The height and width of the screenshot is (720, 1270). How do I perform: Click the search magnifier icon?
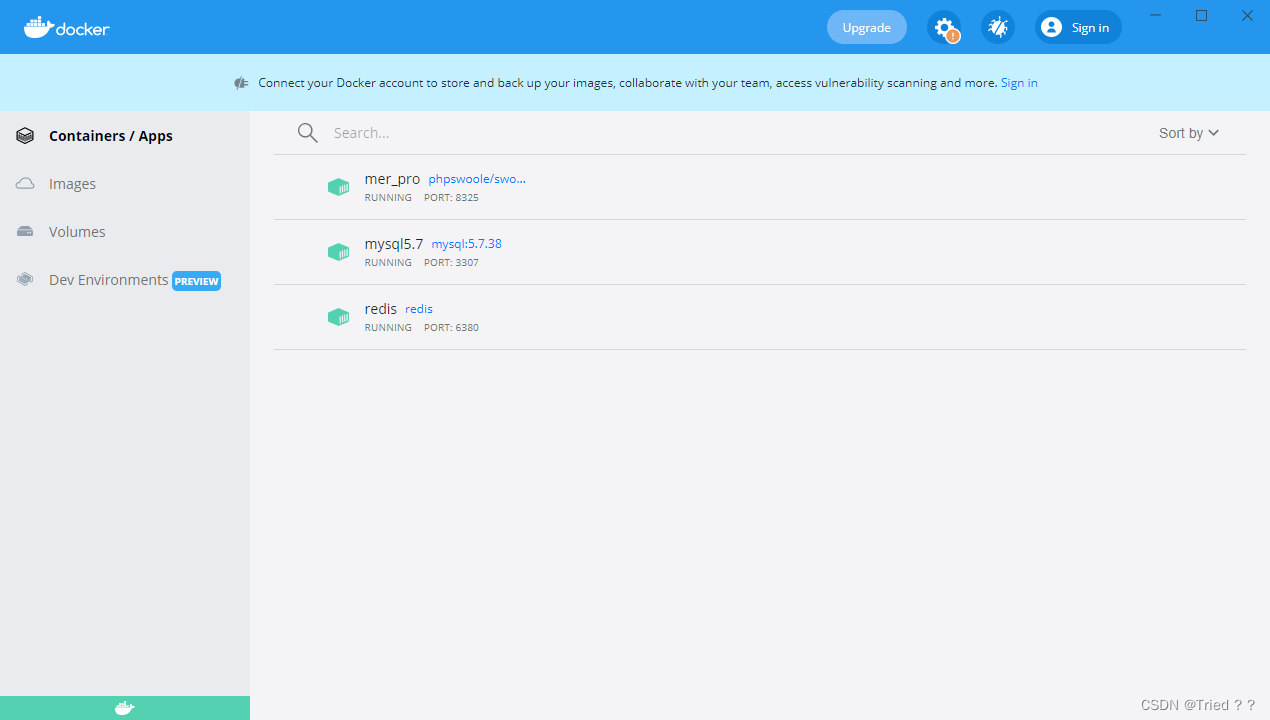(x=308, y=133)
